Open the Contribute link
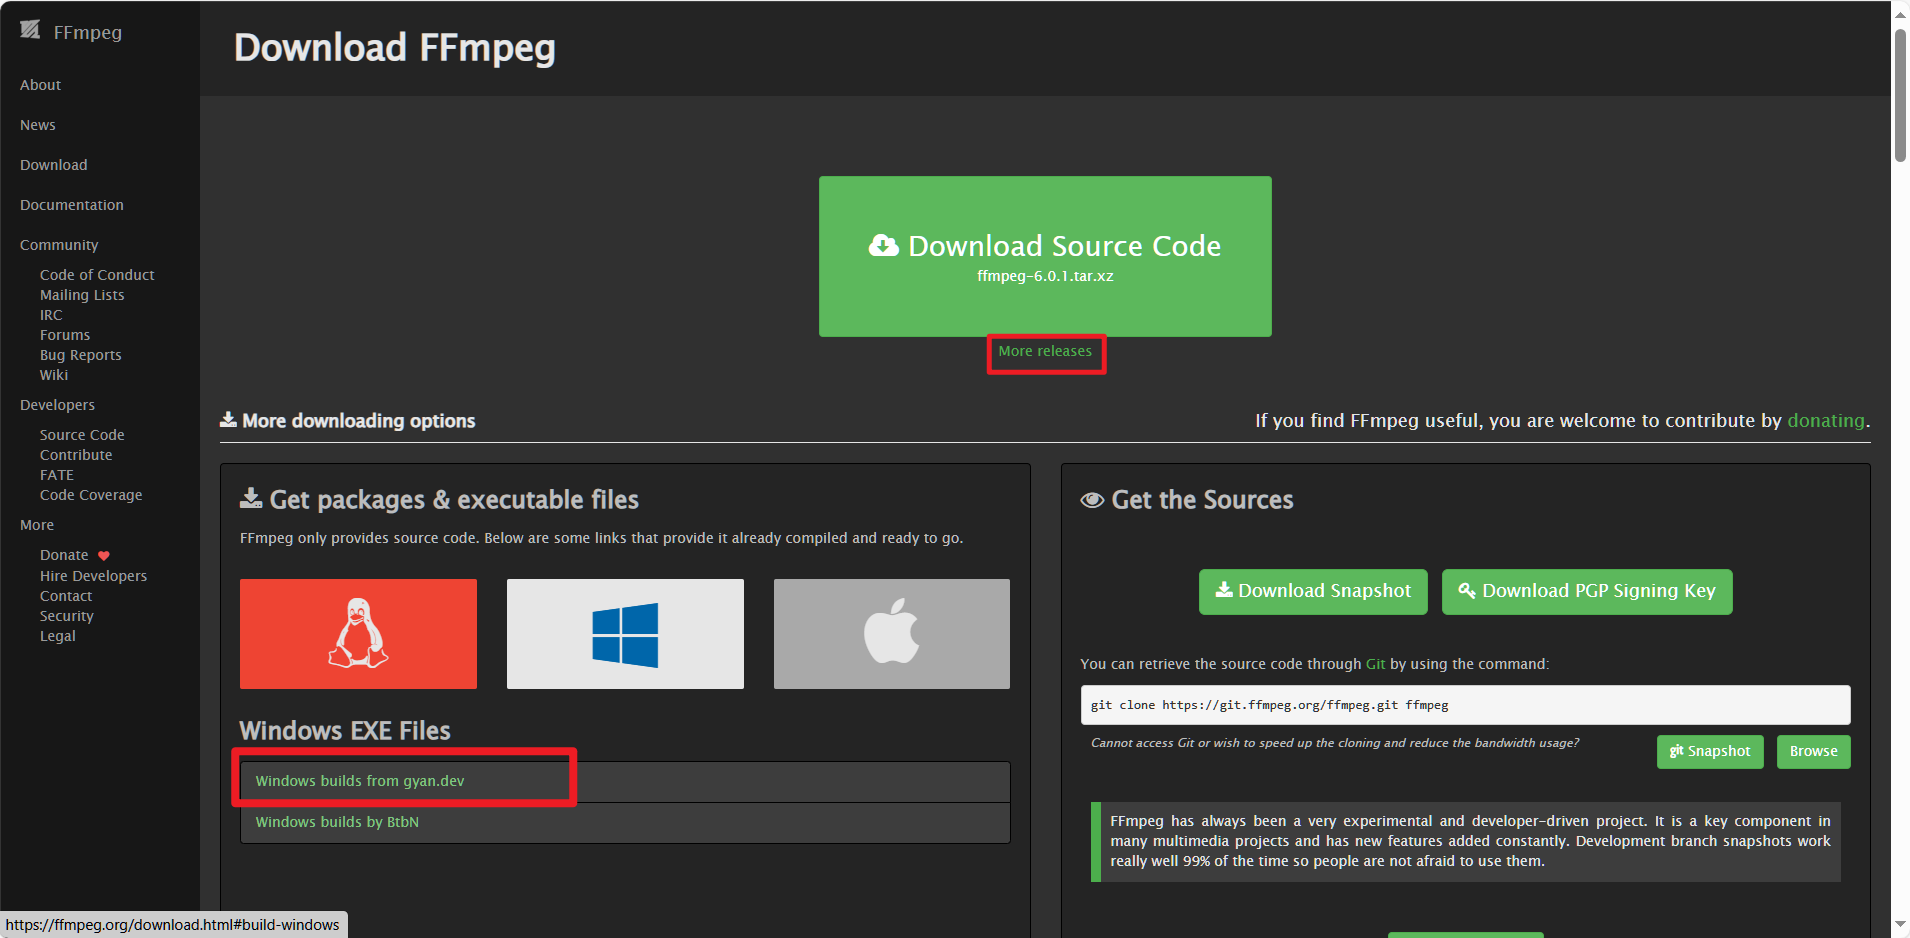 click(76, 455)
